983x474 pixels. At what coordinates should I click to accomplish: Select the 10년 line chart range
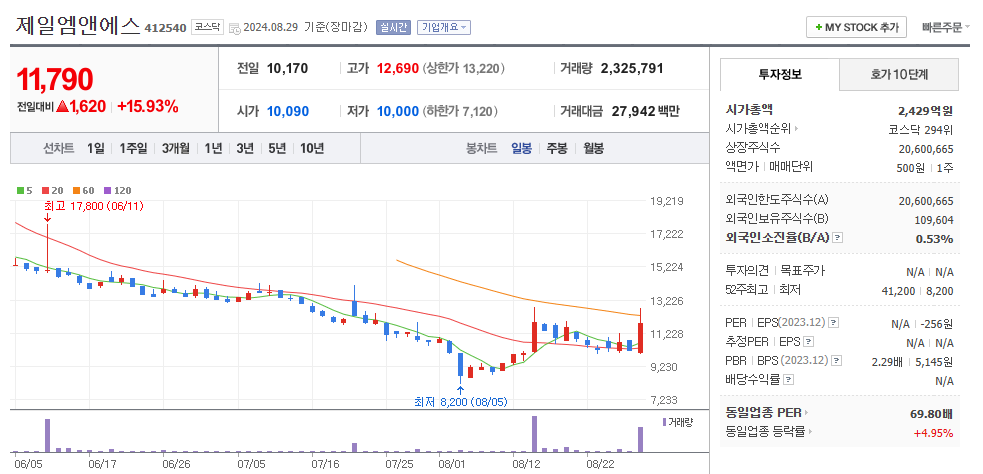[312, 149]
